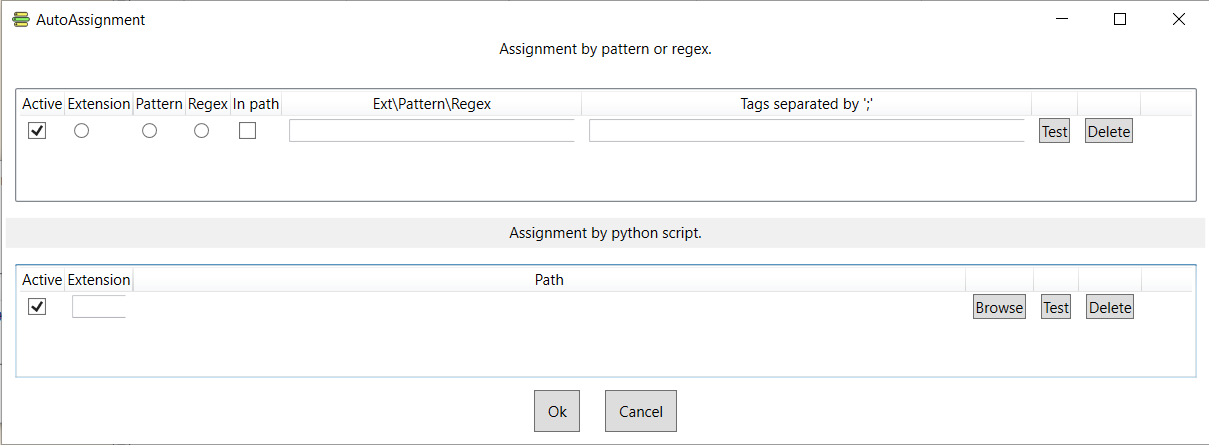Focus the Ext\Pattern\Regex text field
Screen dimensions: 1209x445
[431, 131]
